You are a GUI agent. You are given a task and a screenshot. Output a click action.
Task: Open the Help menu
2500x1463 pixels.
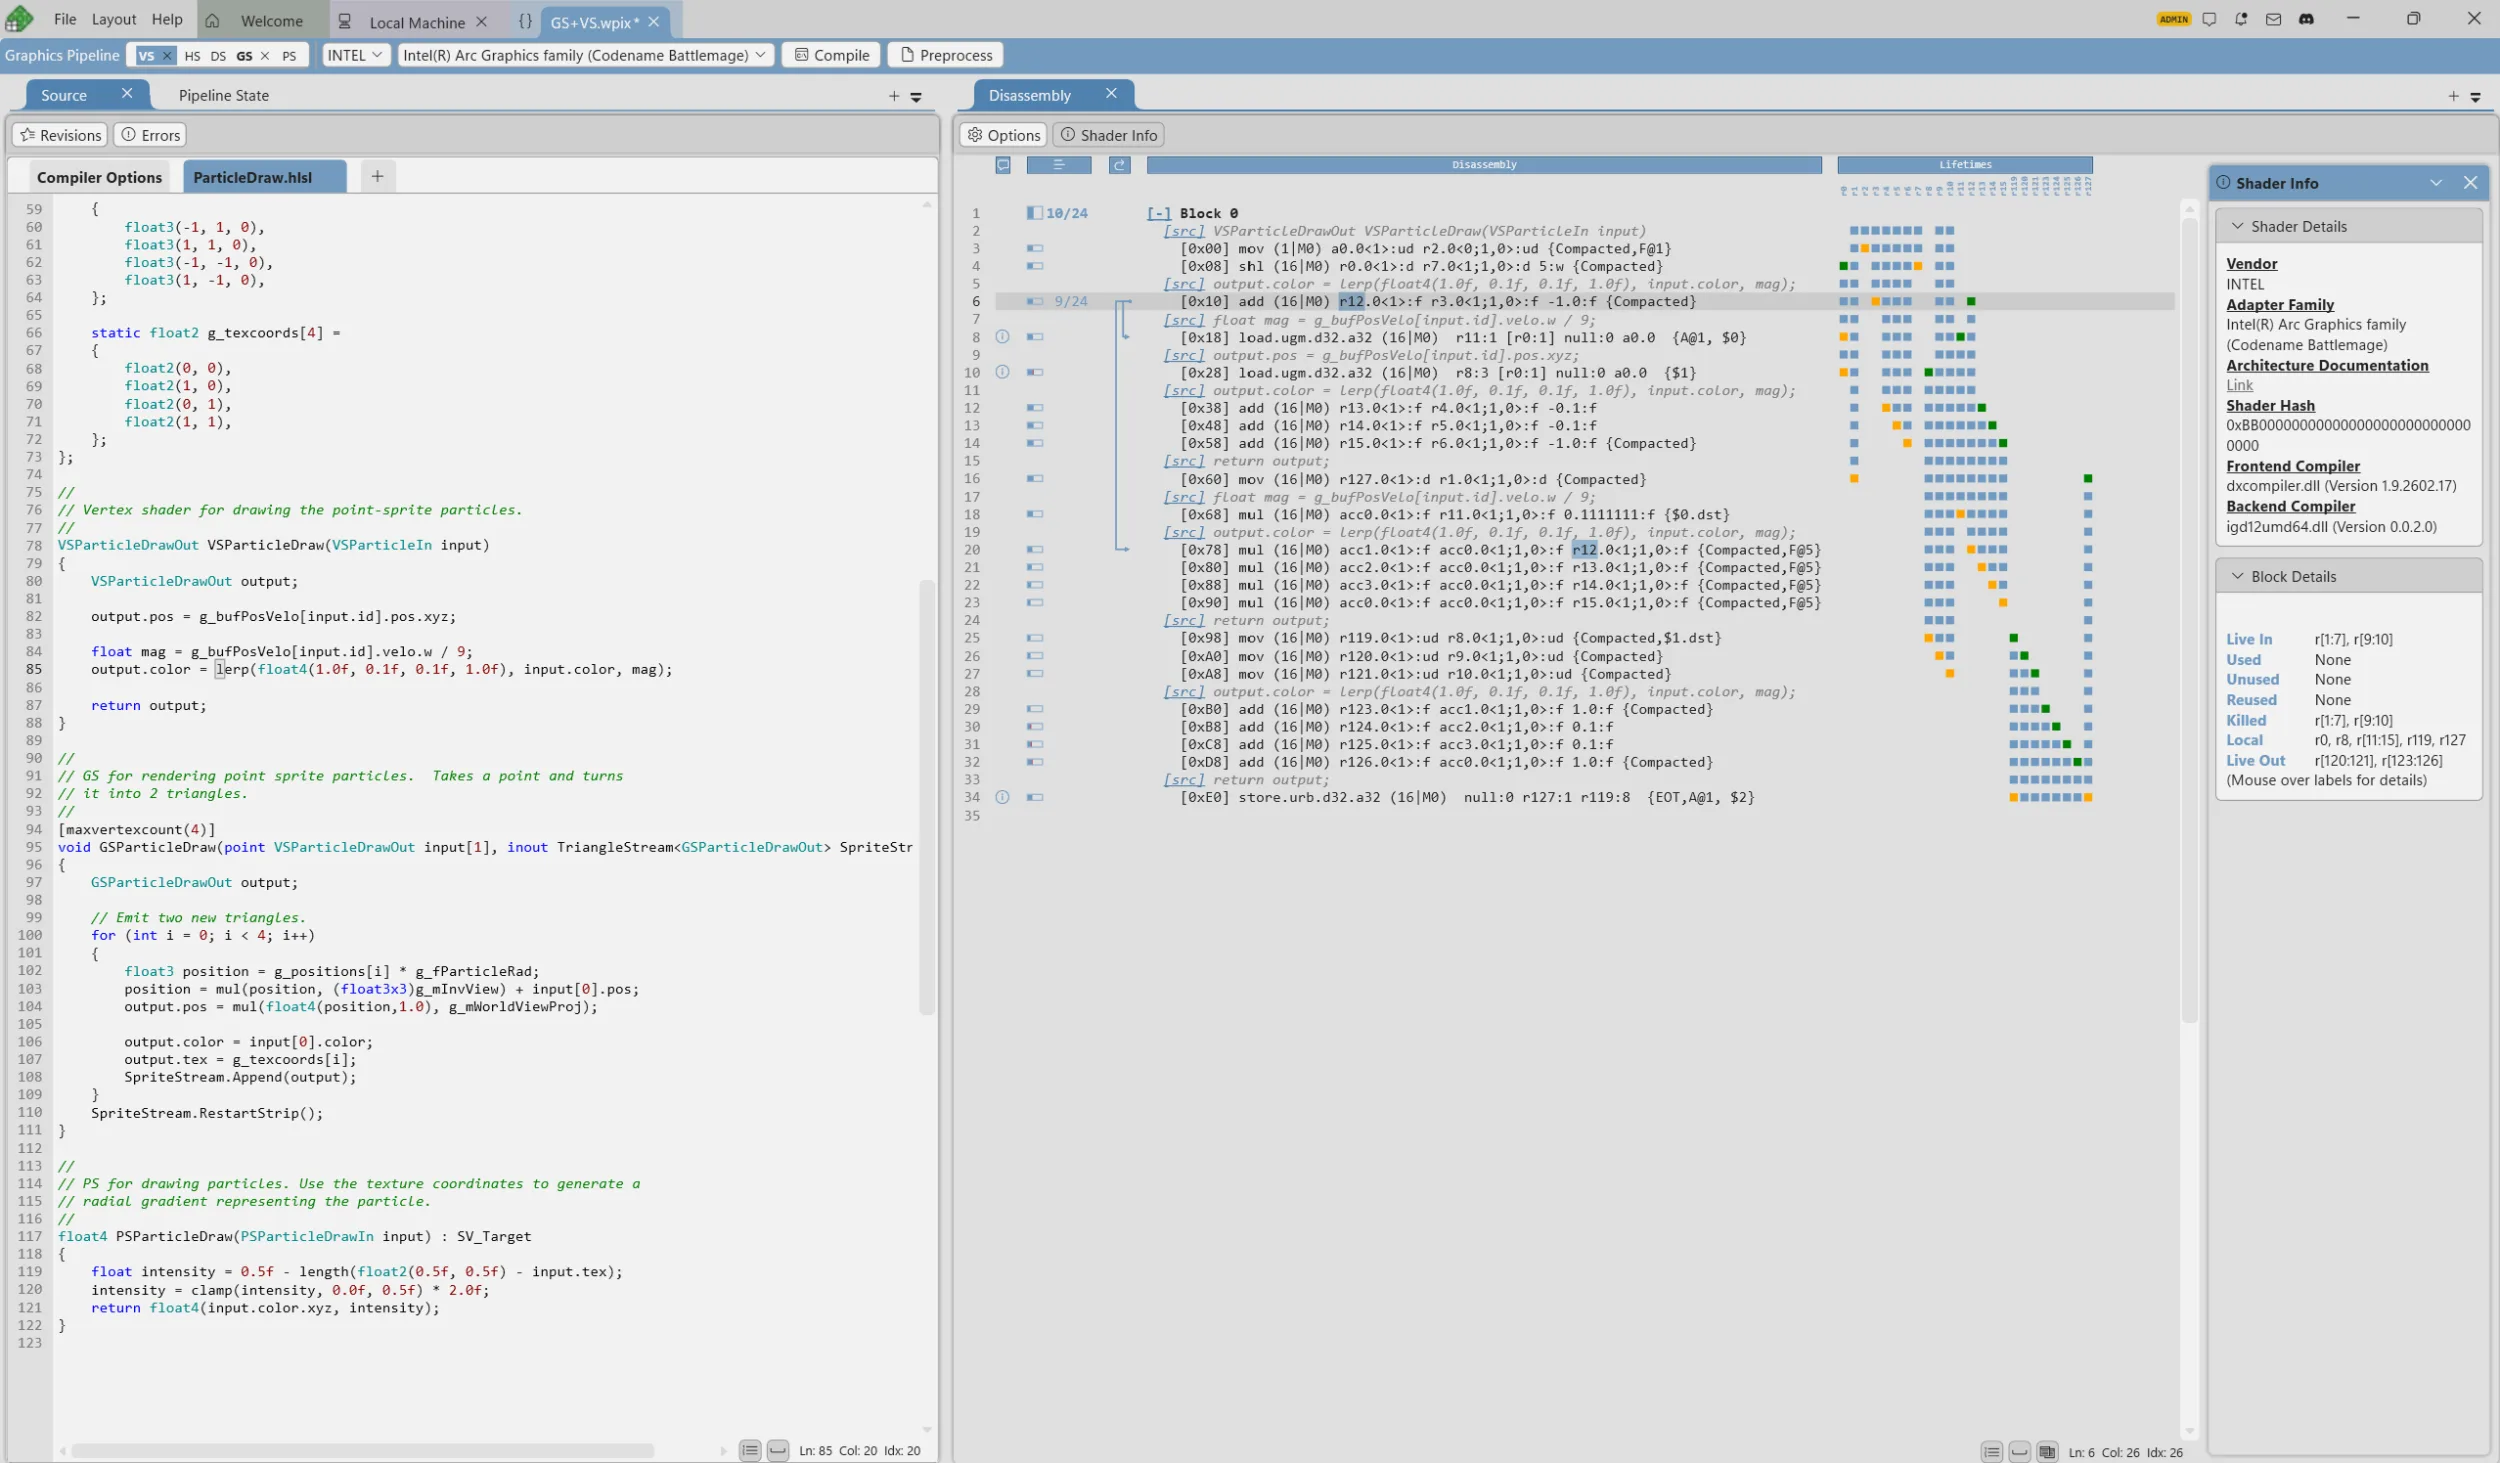click(167, 19)
